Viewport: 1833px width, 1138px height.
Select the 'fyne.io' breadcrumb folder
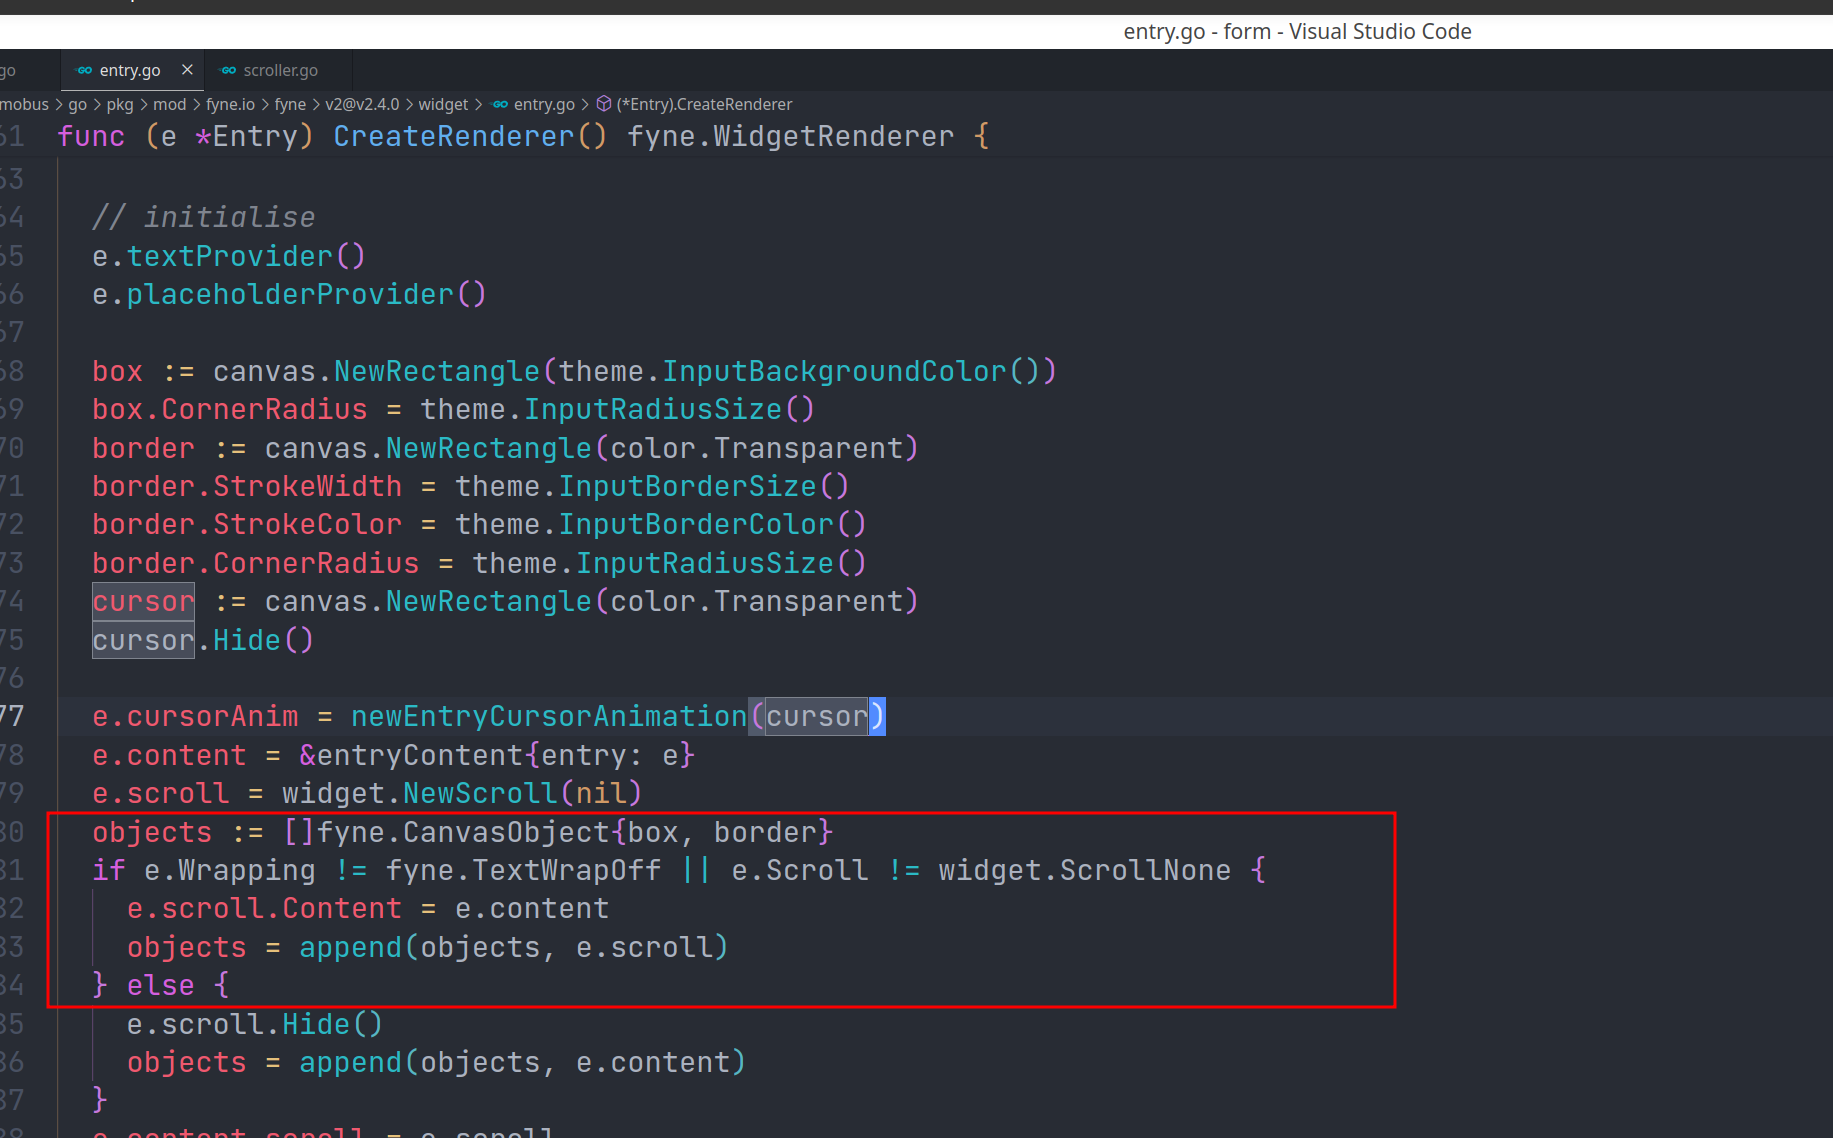tap(230, 104)
